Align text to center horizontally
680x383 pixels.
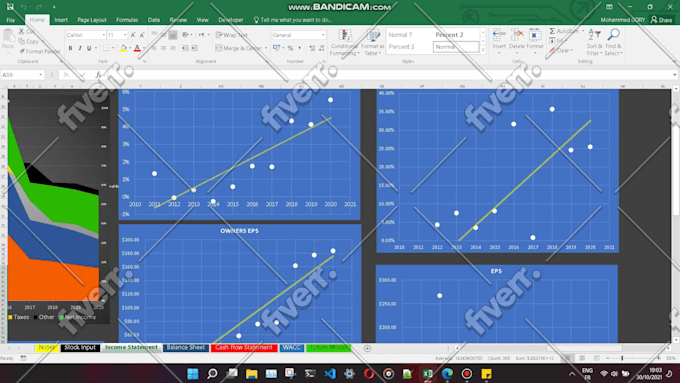point(163,48)
